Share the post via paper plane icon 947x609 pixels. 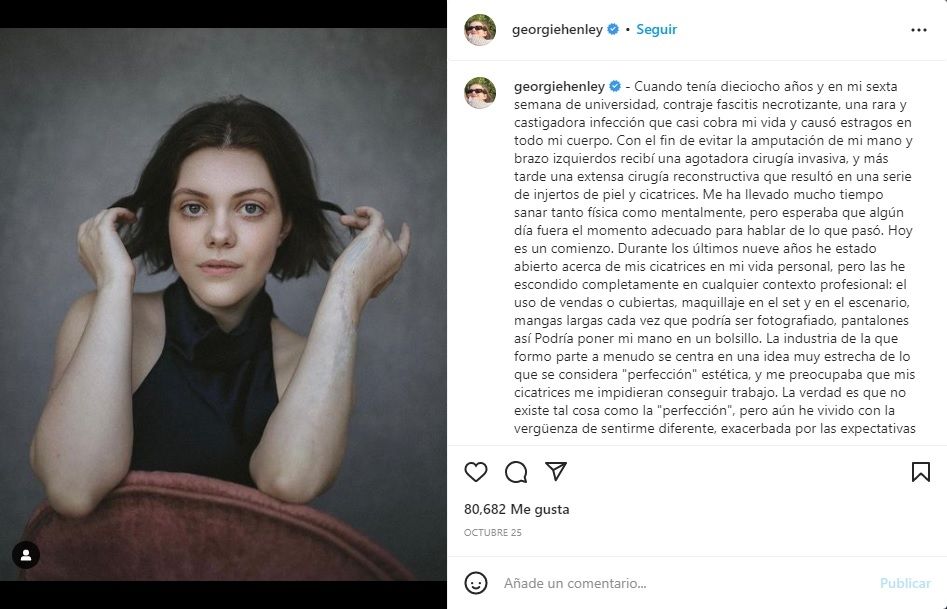coord(556,471)
